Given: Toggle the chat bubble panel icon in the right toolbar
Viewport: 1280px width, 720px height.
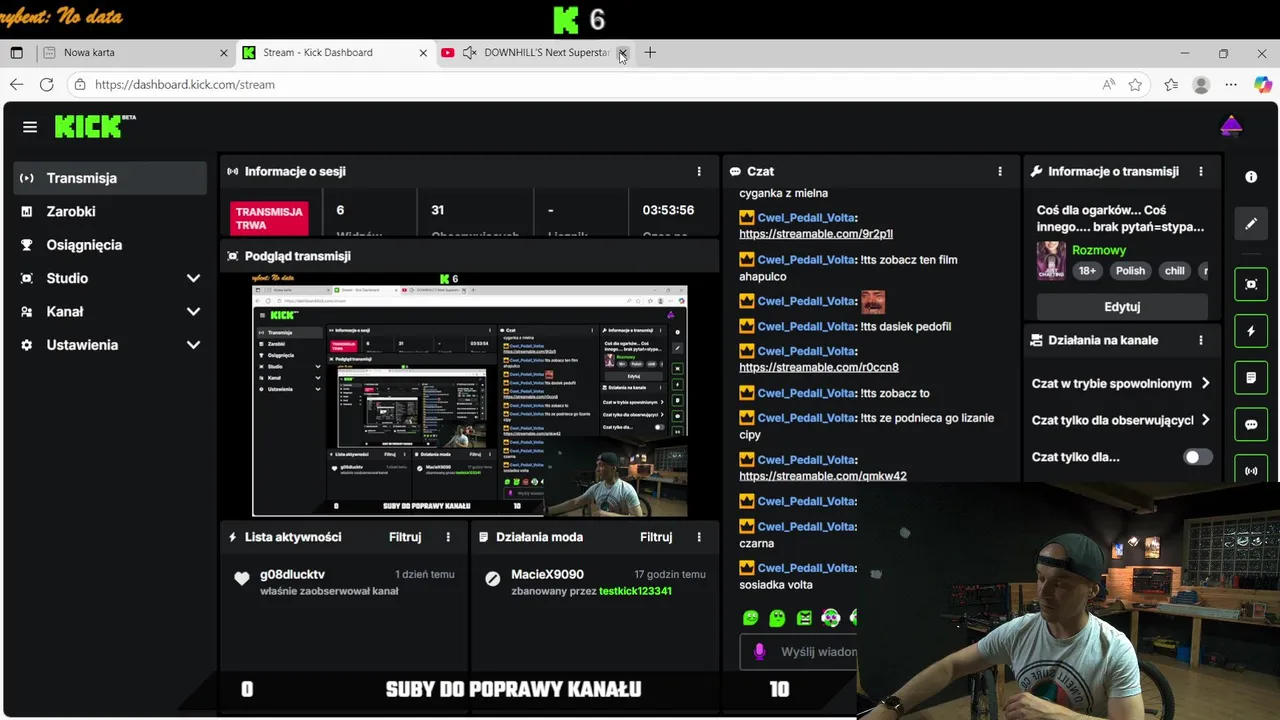Looking at the screenshot, I should pyautogui.click(x=1251, y=425).
